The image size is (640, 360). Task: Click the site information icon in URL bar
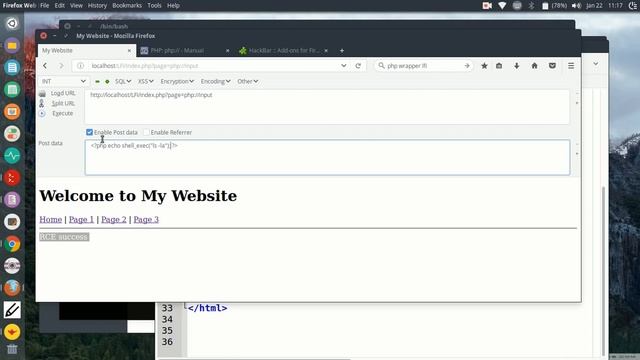[80, 66]
